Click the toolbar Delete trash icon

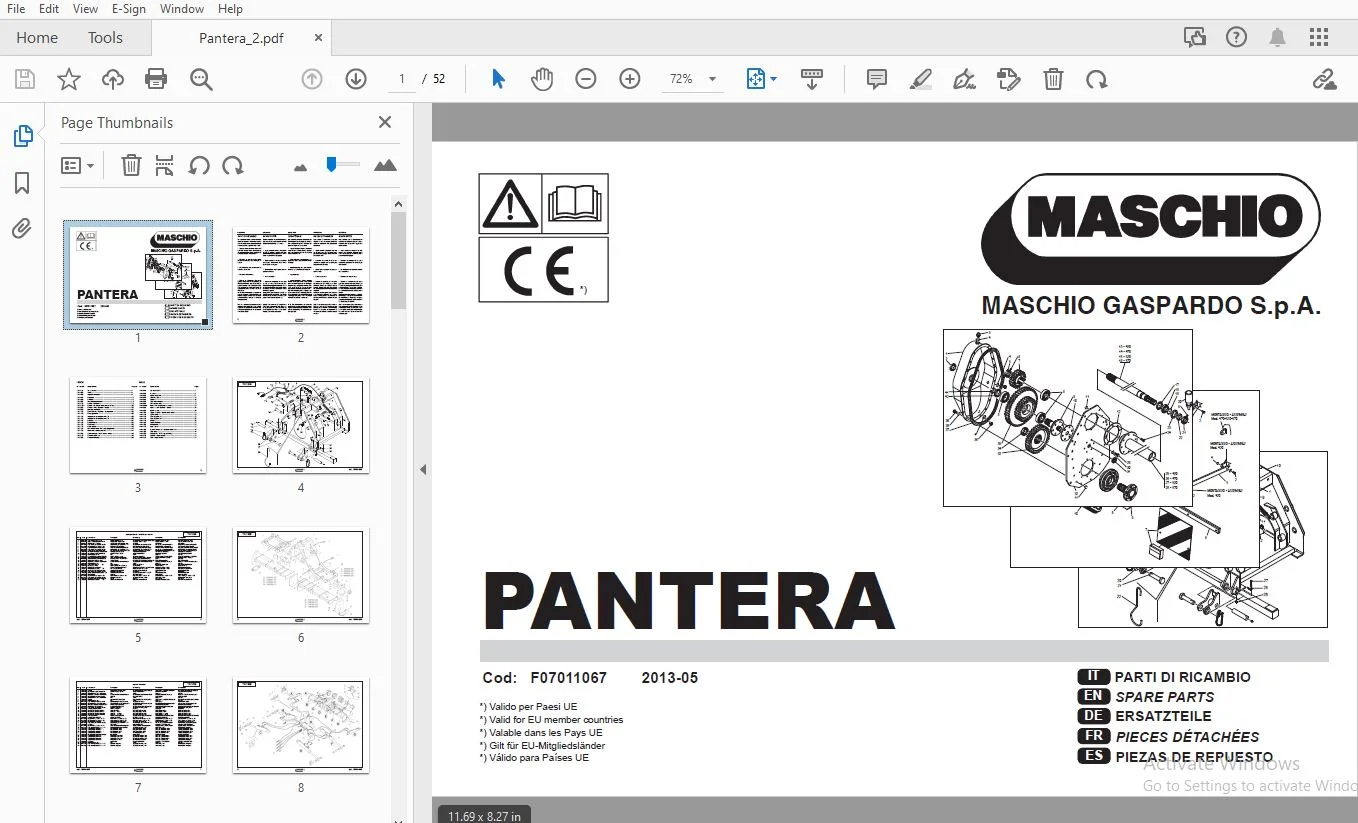click(x=1053, y=79)
